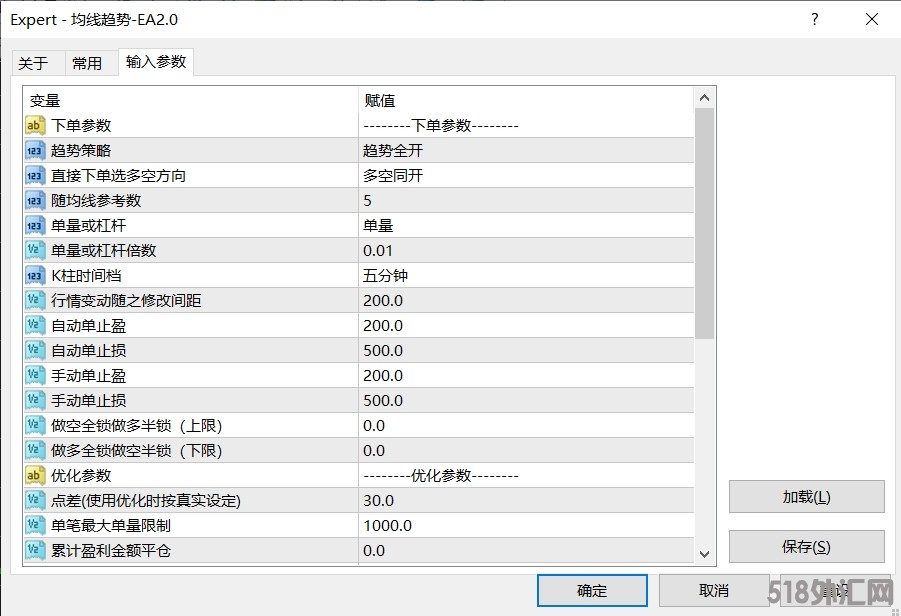This screenshot has height=616, width=901.
Task: Click the 保存(S) button
Action: pos(806,546)
